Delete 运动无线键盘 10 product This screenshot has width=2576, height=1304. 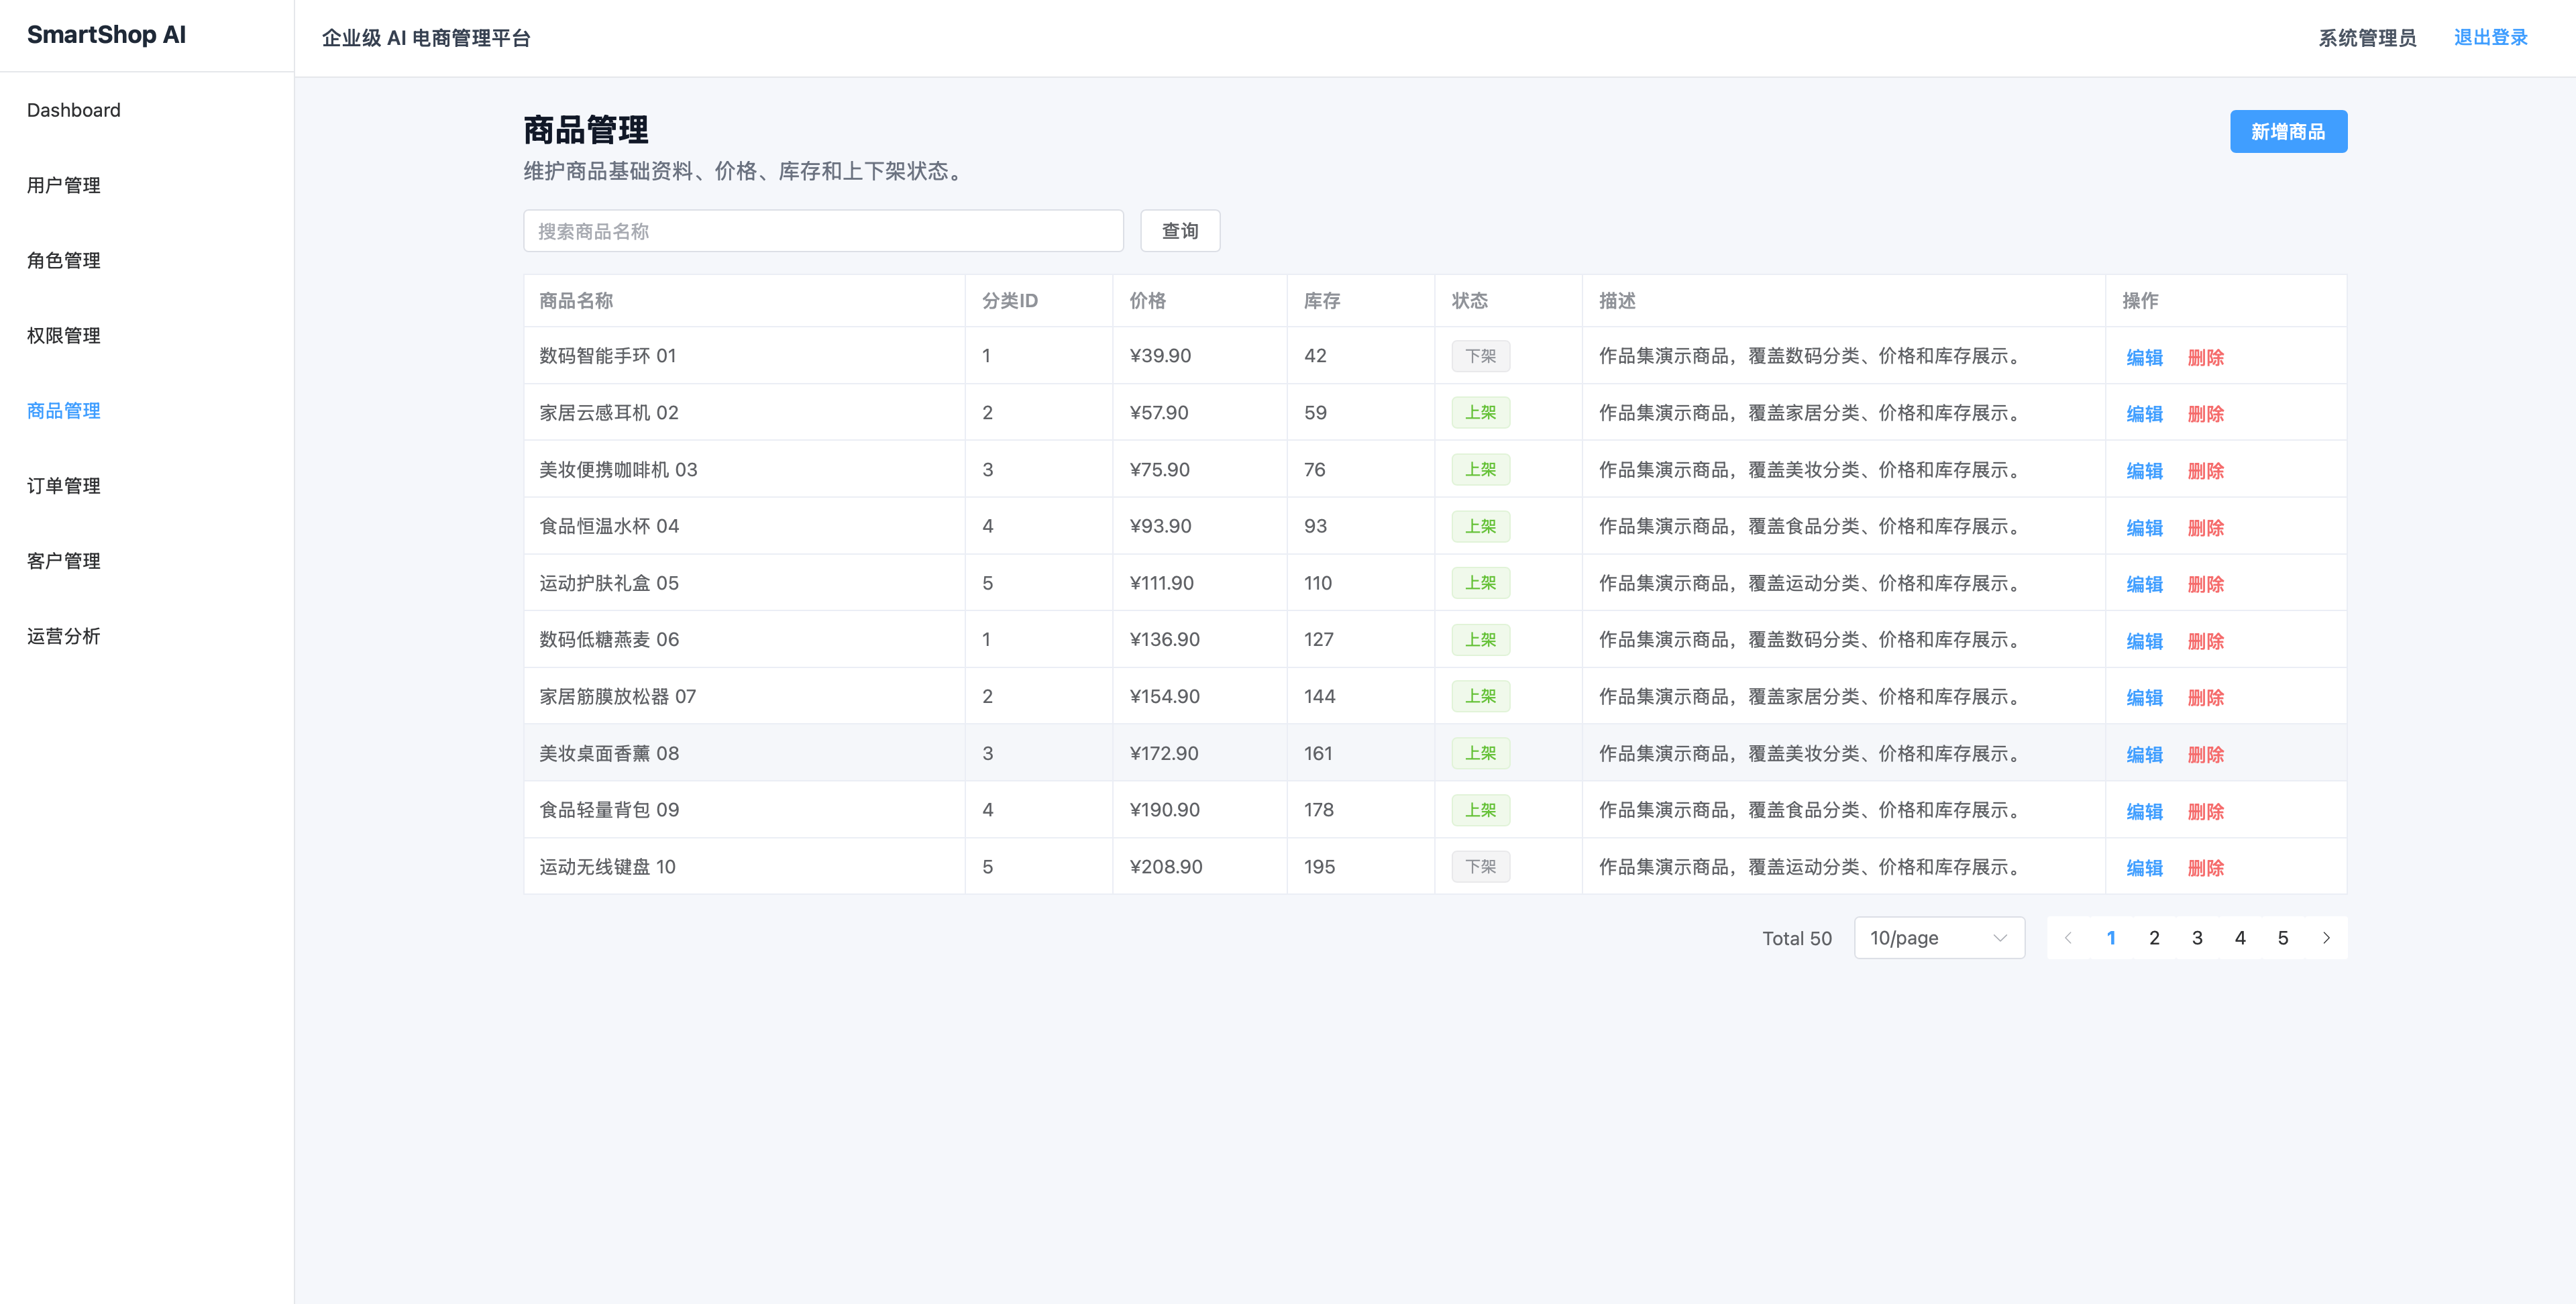point(2205,868)
